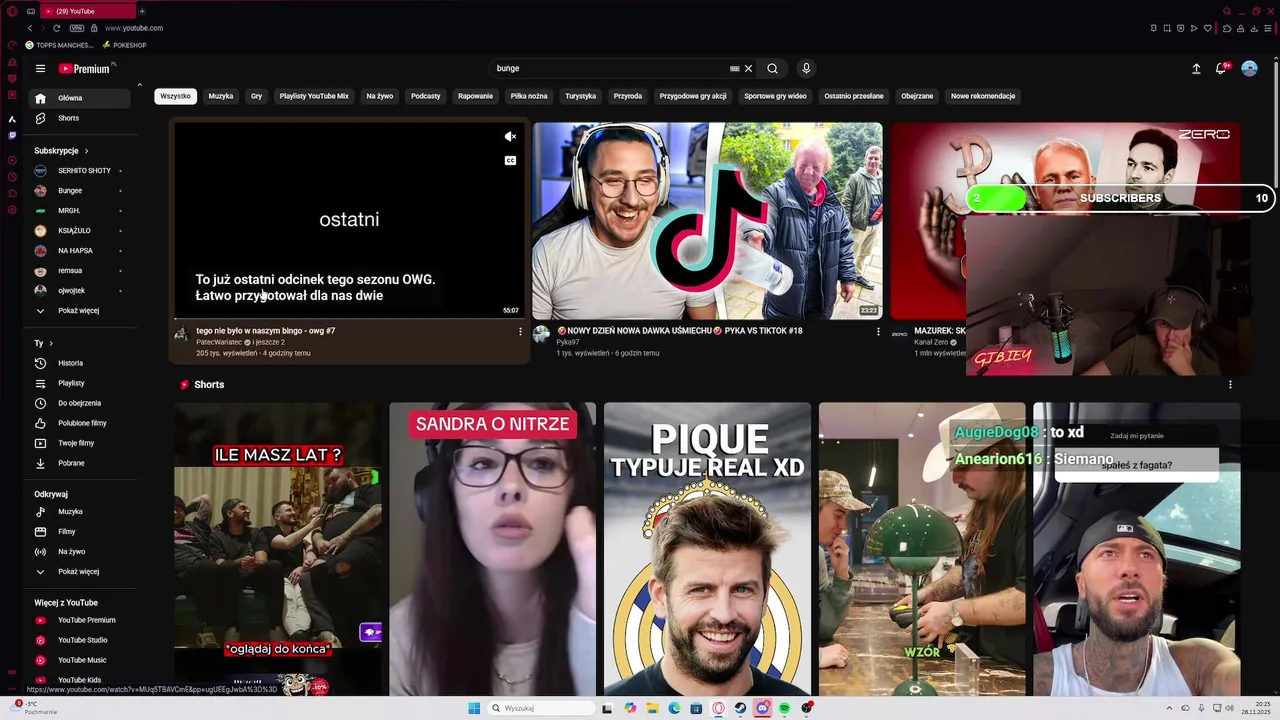Open the 'SANDRA O NITRZE' short
The image size is (1280, 720).
(x=492, y=549)
